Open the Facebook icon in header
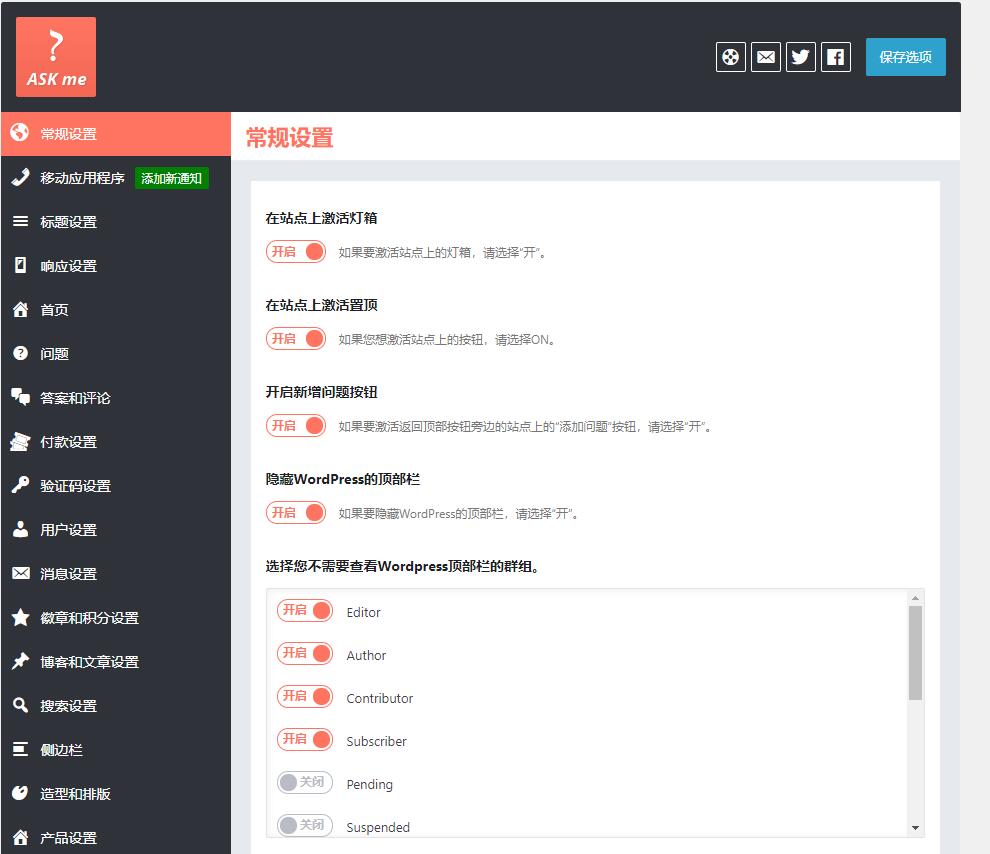Viewport: 990px width, 854px height. click(836, 57)
